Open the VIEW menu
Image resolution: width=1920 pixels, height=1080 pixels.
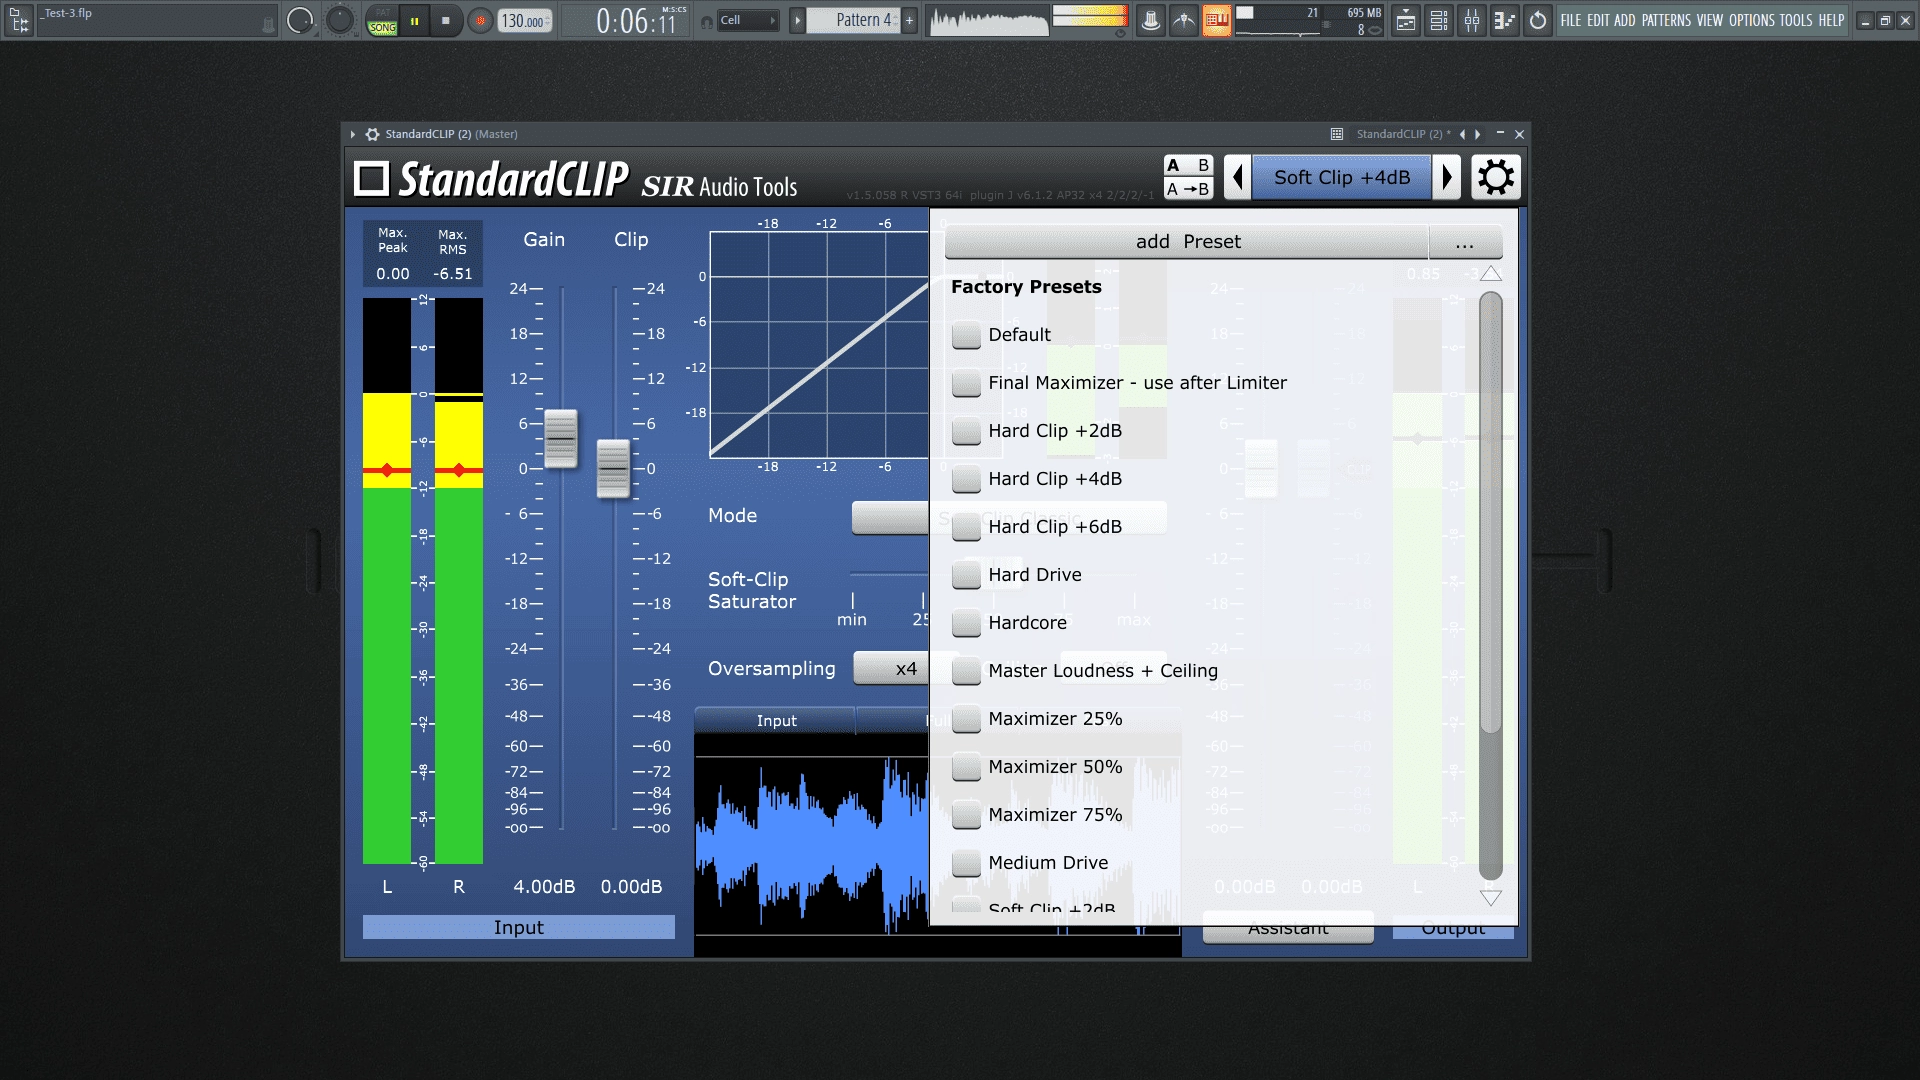(x=1710, y=20)
